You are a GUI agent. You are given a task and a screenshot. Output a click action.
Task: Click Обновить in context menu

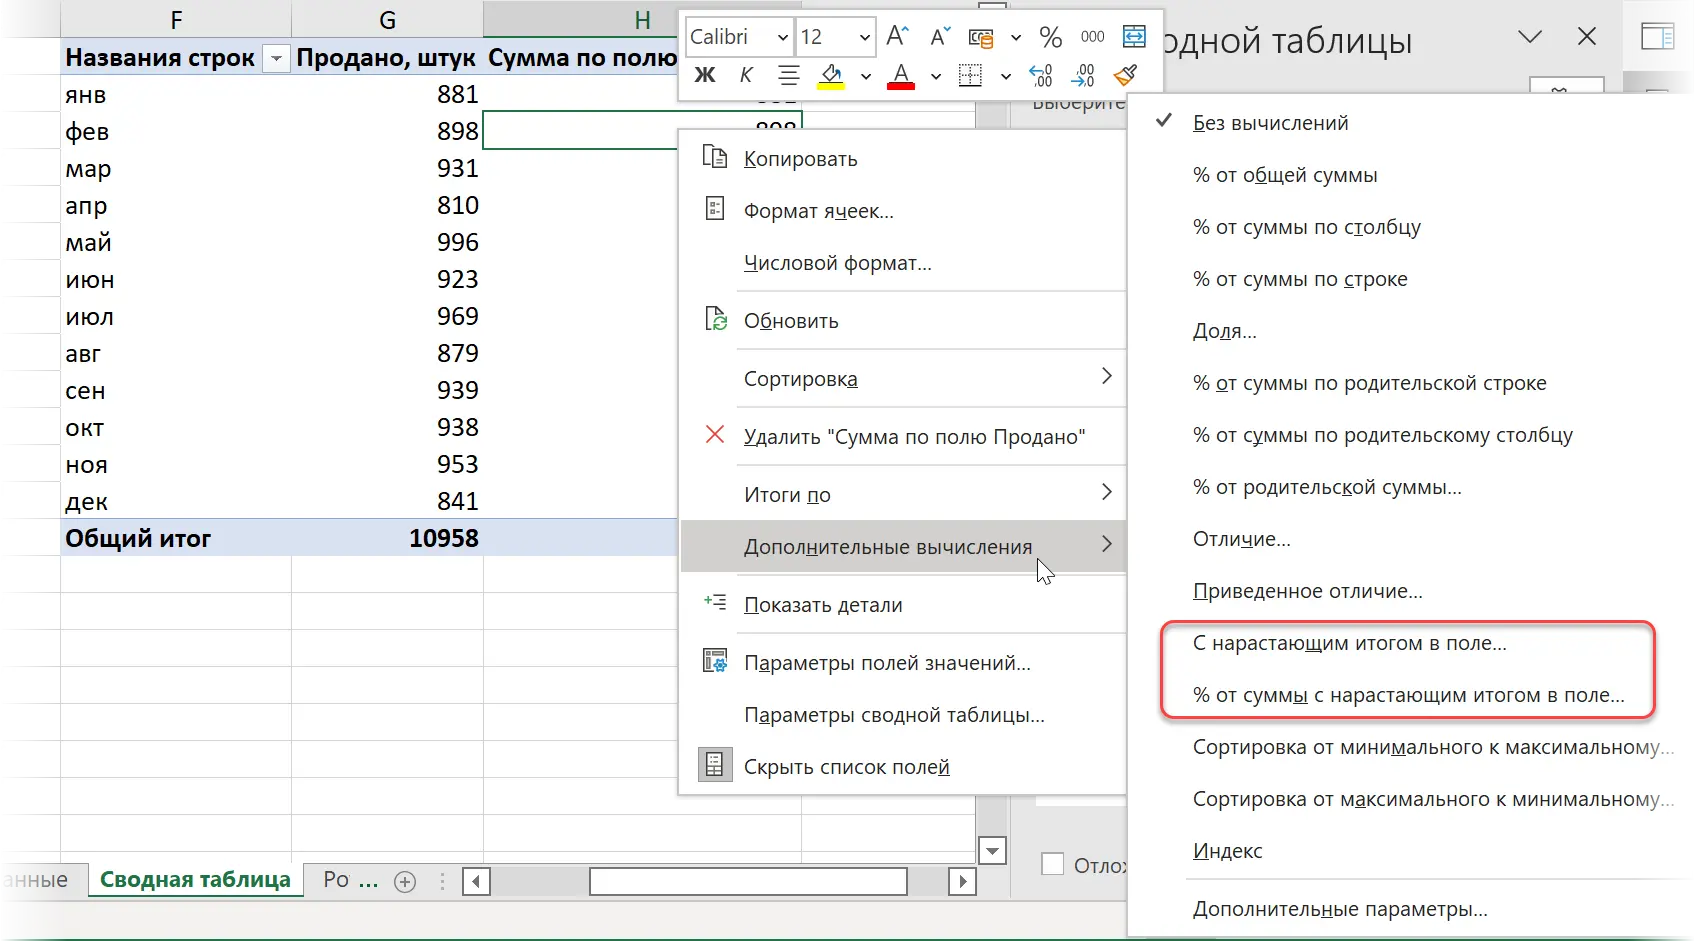902,321
